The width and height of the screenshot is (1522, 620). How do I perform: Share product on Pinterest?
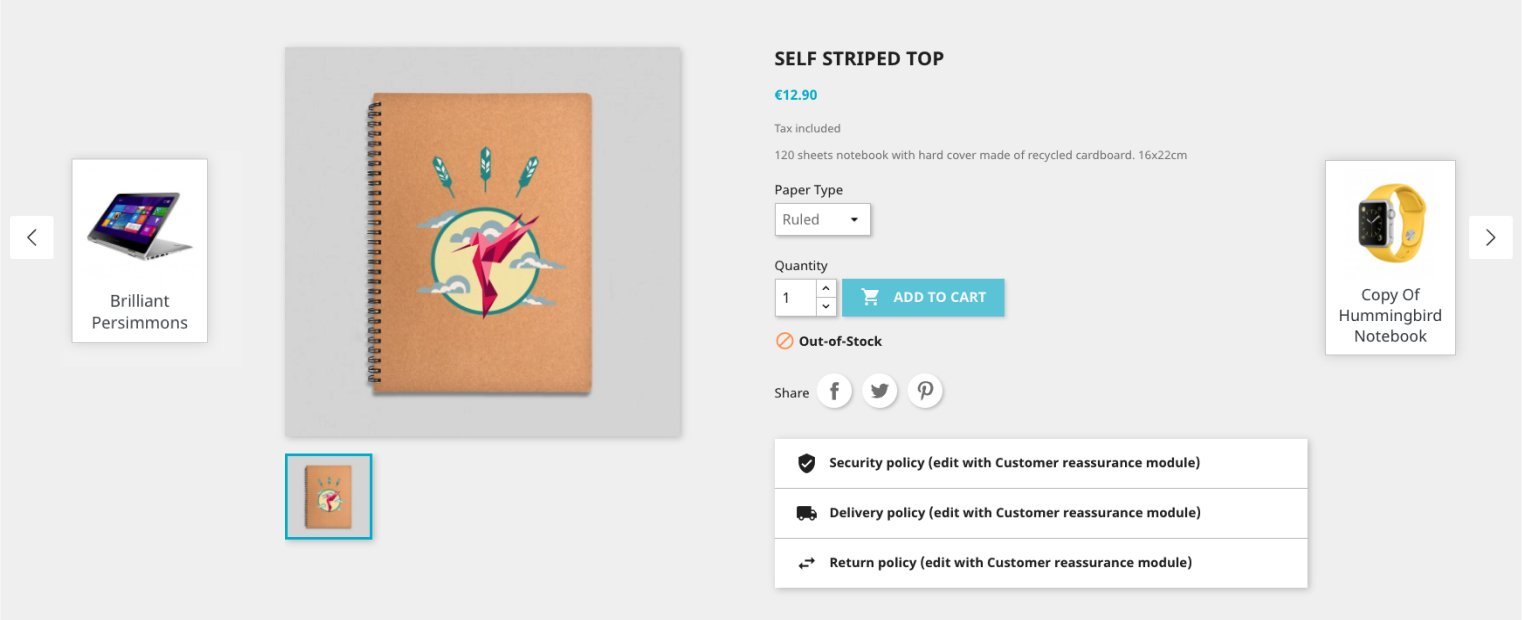click(x=925, y=391)
